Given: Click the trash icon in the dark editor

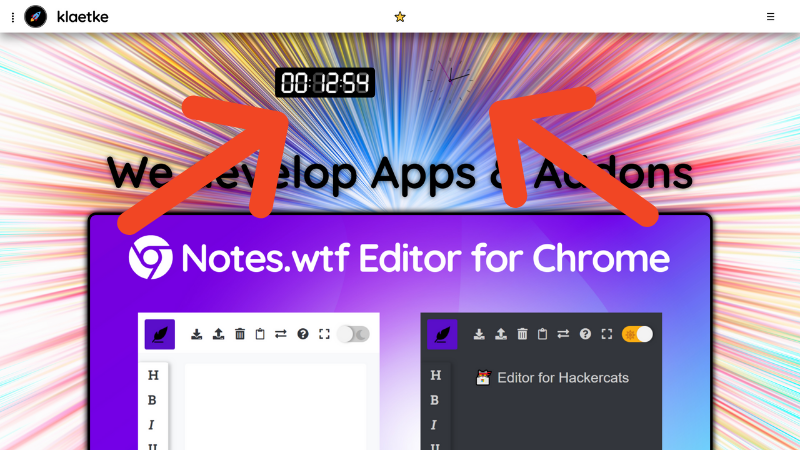Looking at the screenshot, I should (x=522, y=334).
